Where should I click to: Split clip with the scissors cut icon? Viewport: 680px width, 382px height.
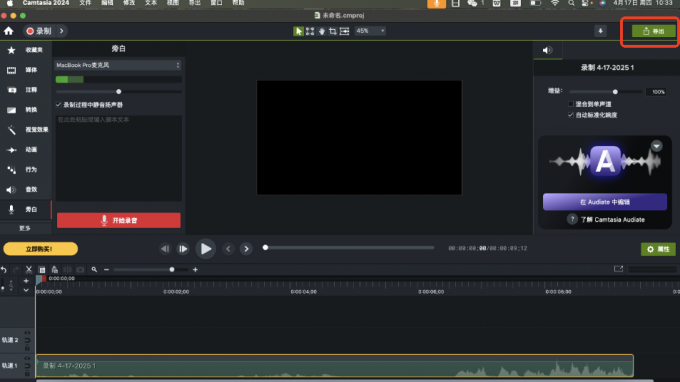[29, 269]
